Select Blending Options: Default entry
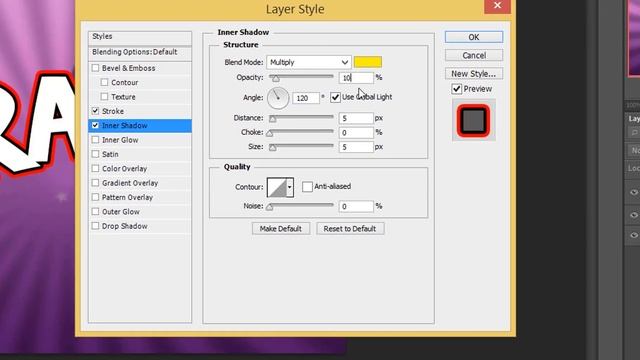Viewport: 640px width, 360px height. tap(140, 52)
